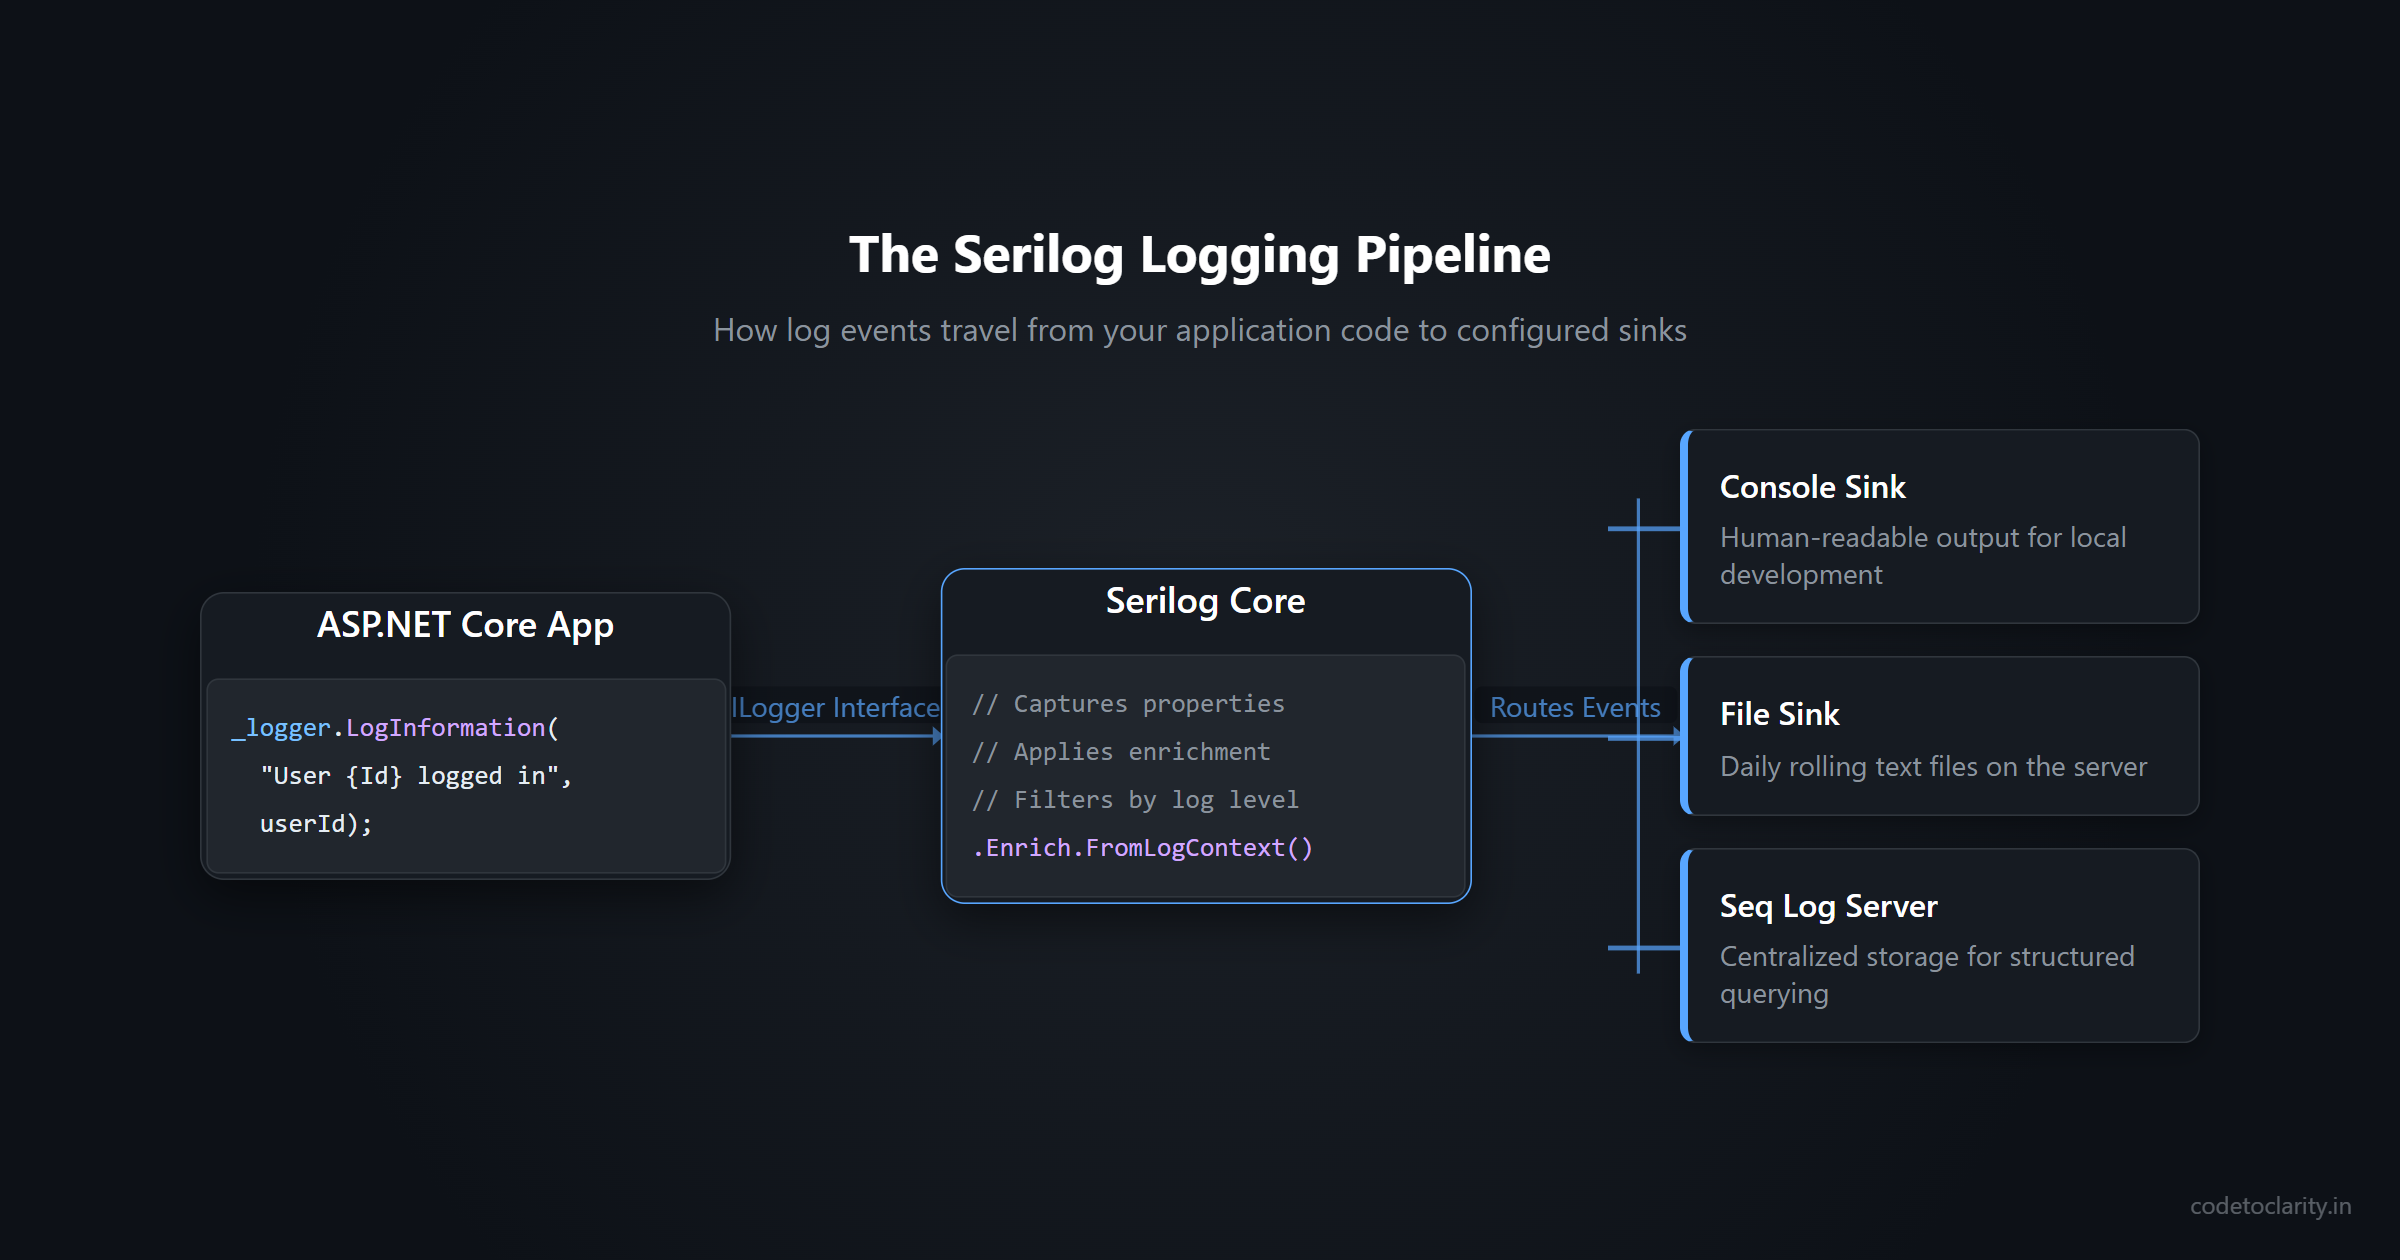Image resolution: width=2400 pixels, height=1260 pixels.
Task: Click the '// Applies enrichment' comment
Action: pos(1121,752)
